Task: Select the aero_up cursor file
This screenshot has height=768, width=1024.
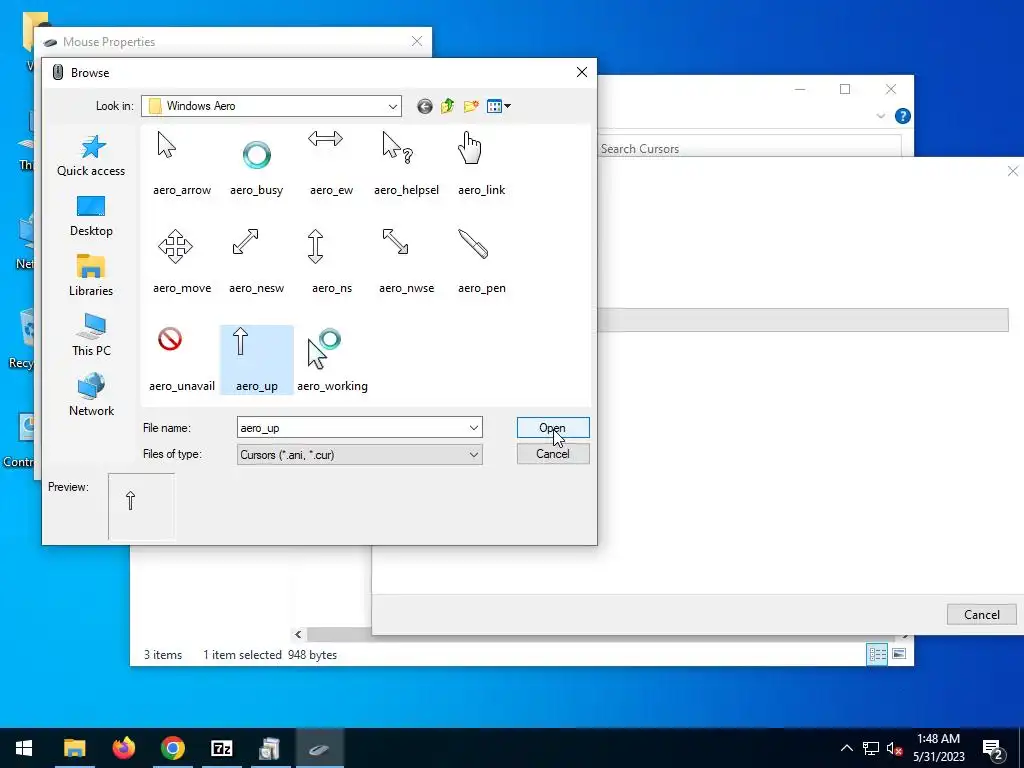Action: pyautogui.click(x=257, y=359)
